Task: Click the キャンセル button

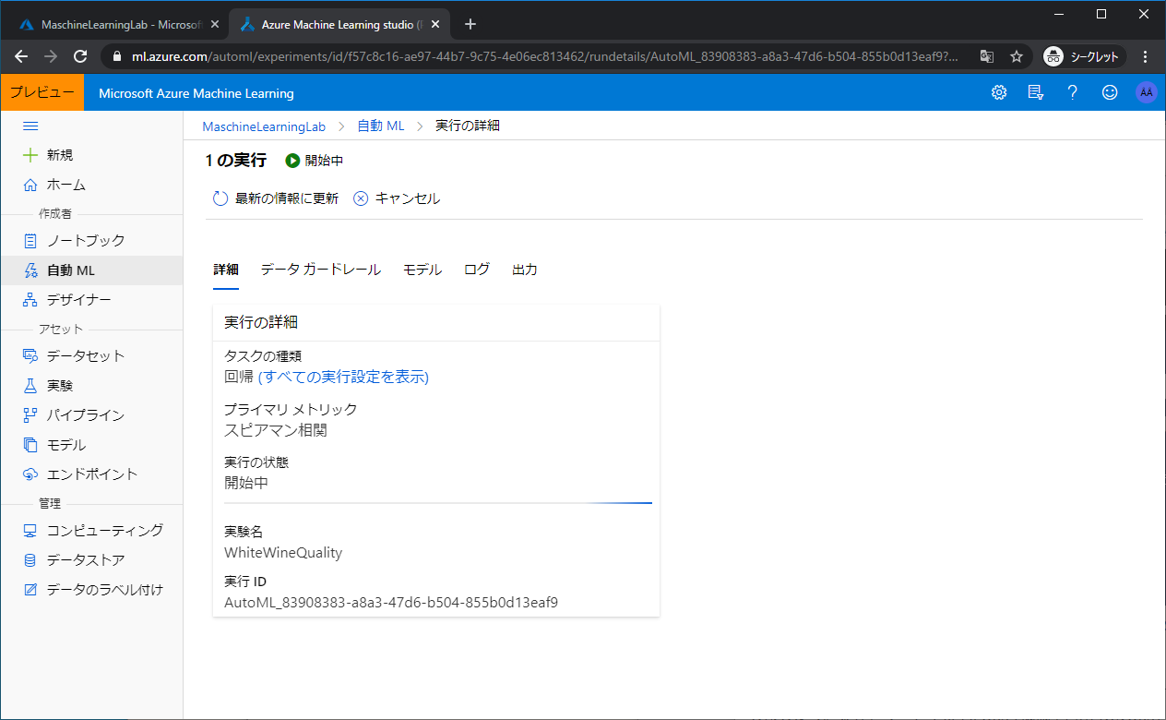Action: tap(397, 198)
